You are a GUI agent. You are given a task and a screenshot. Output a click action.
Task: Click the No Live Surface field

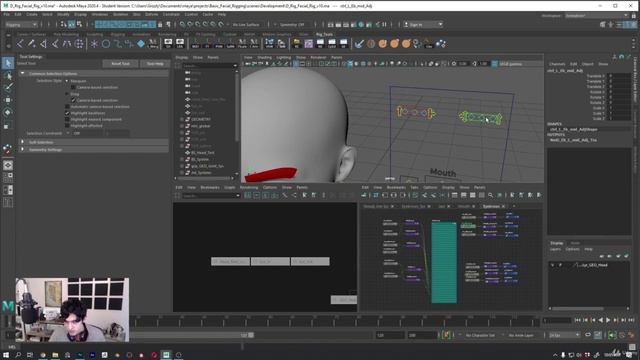[246, 24]
